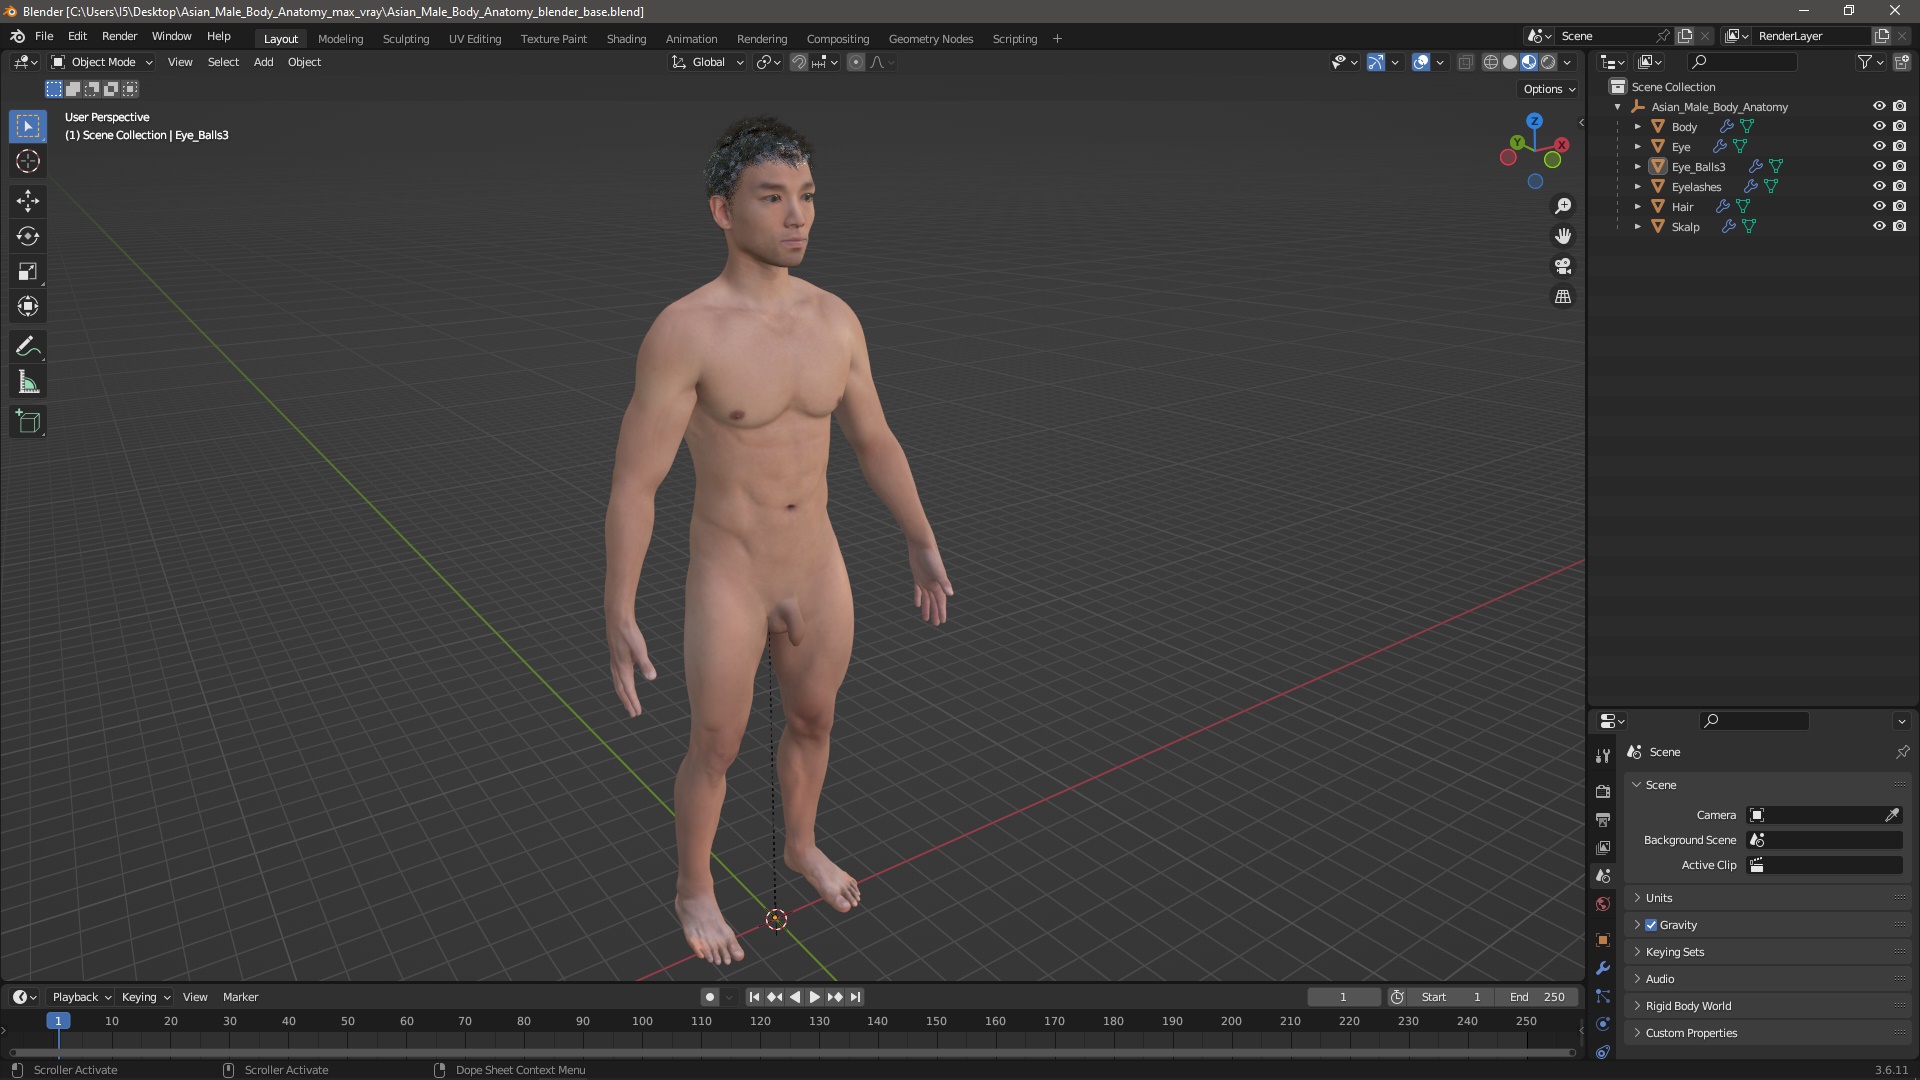Viewport: 1920px width, 1080px height.
Task: Switch to the Sculpting workspace tab
Action: coord(406,39)
